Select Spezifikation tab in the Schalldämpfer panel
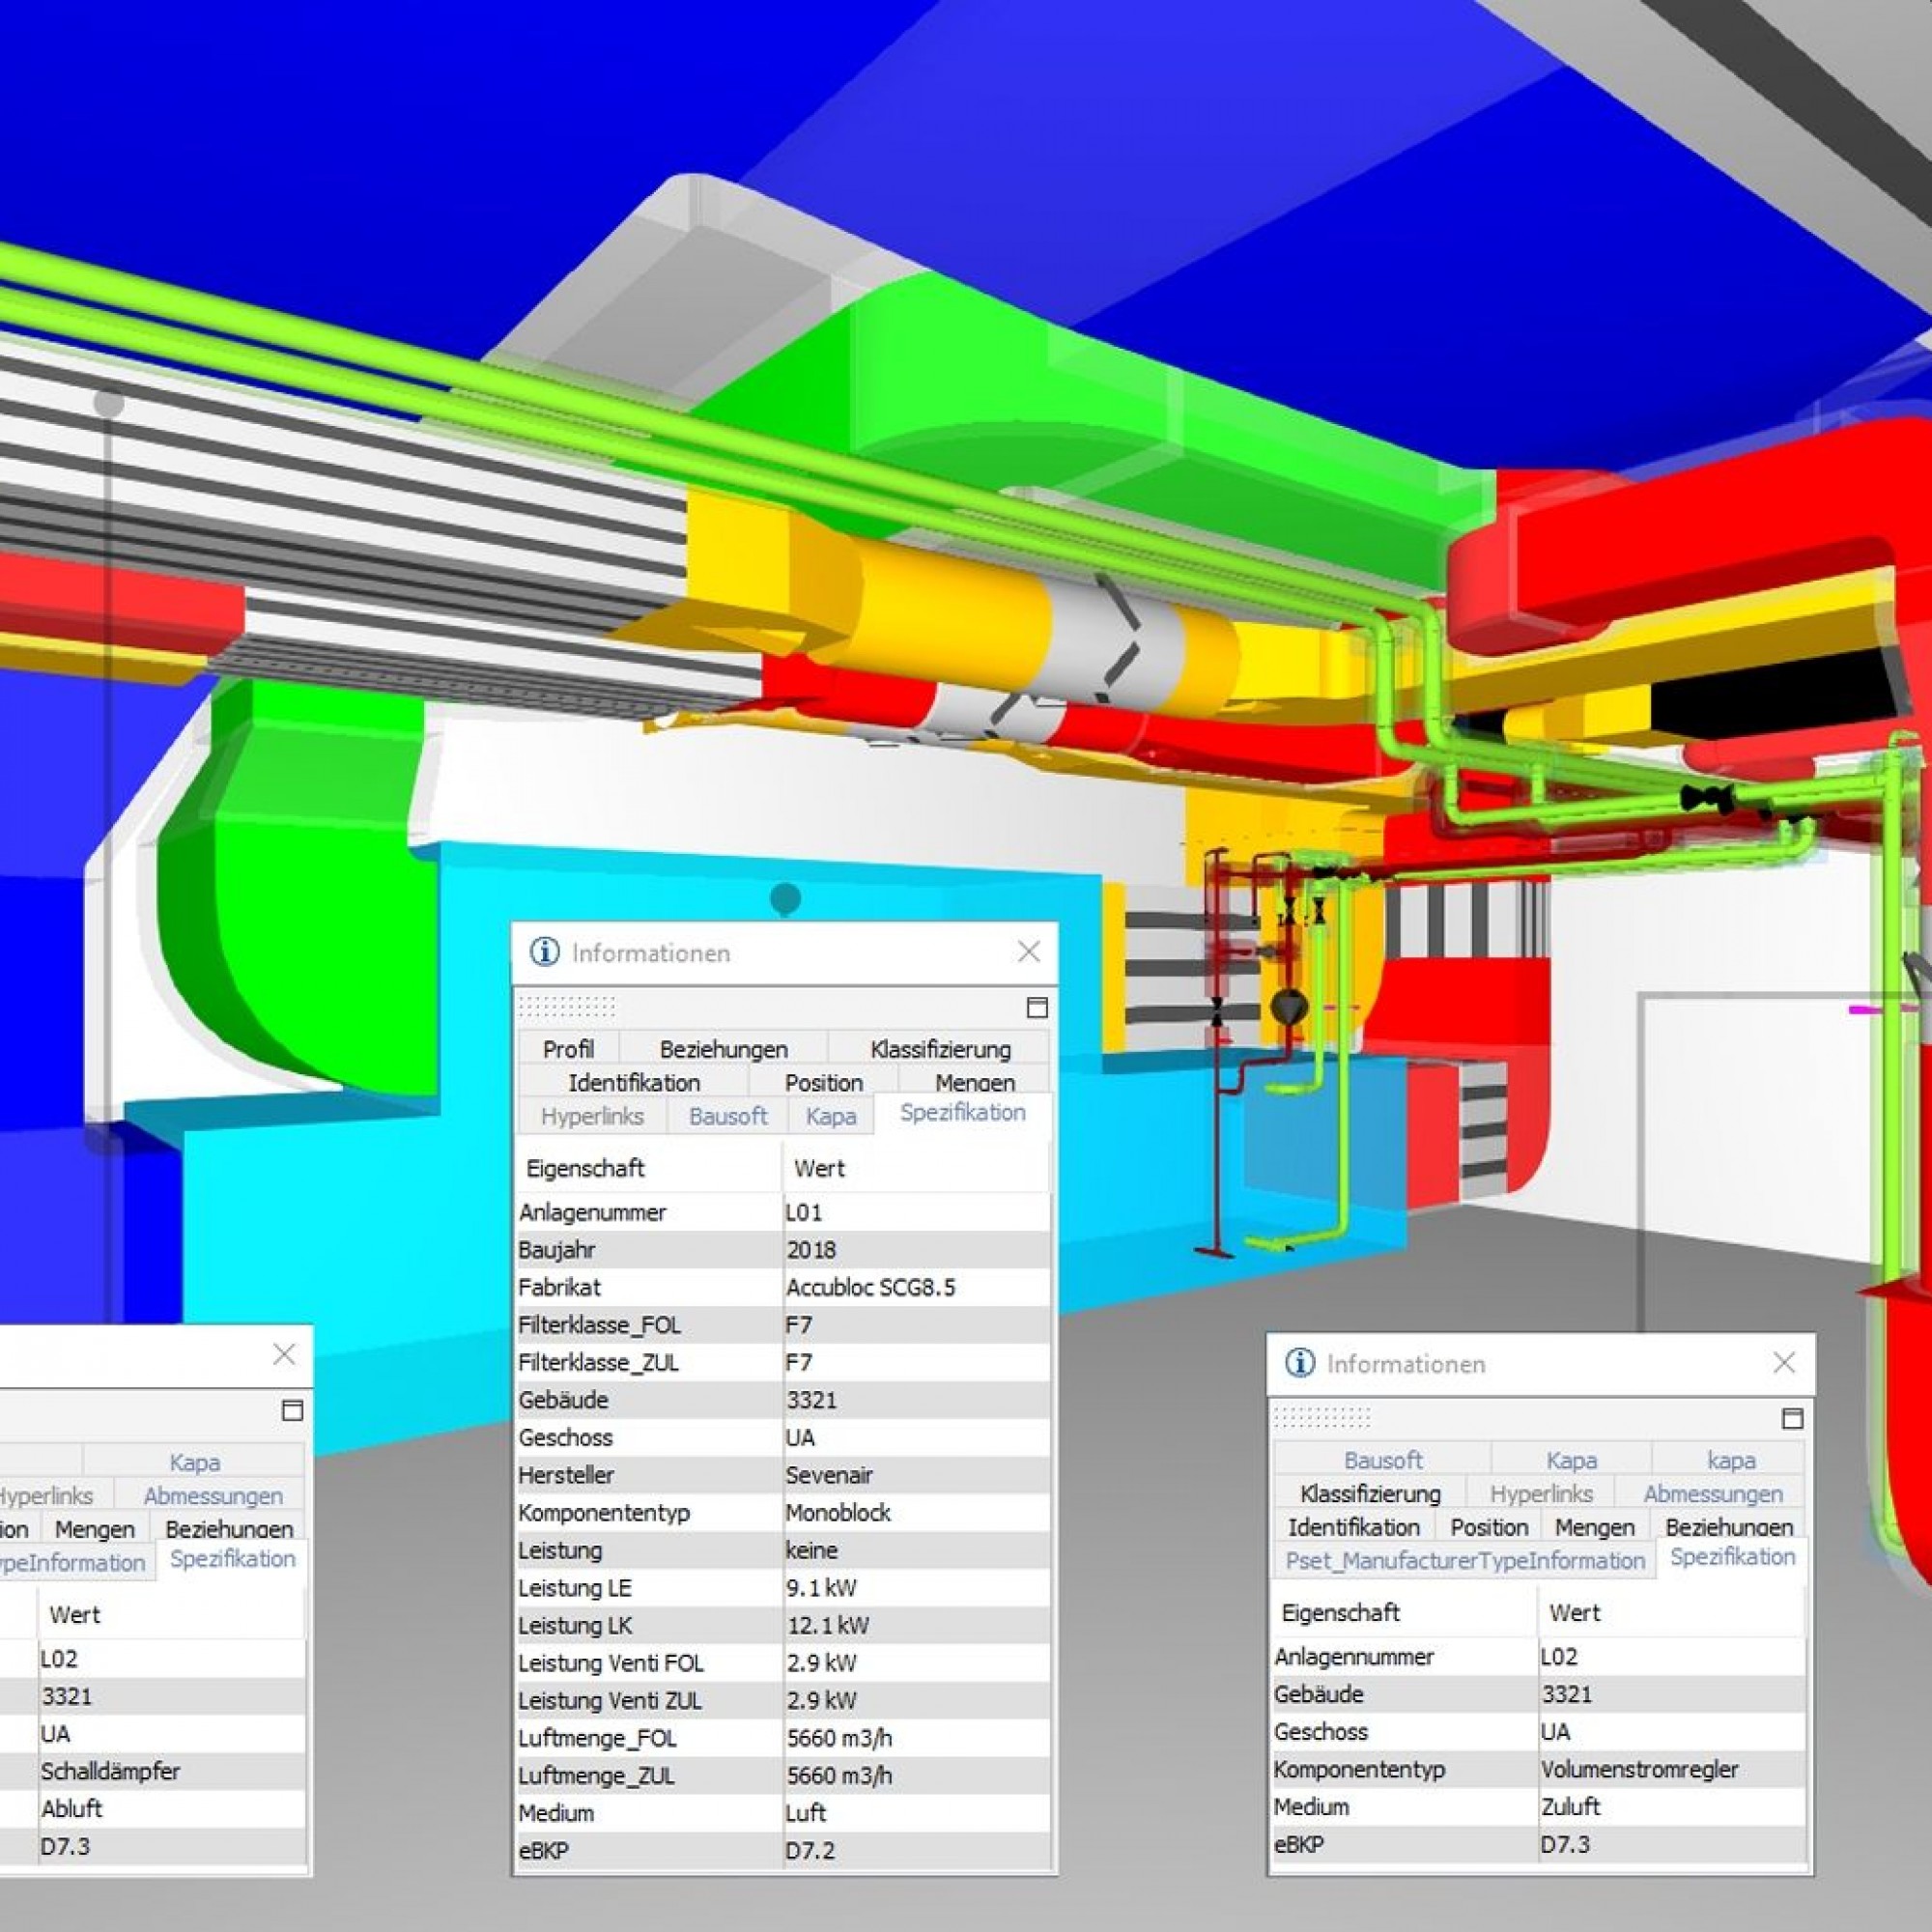Screen dimensions: 1932x1932 point(232,1559)
